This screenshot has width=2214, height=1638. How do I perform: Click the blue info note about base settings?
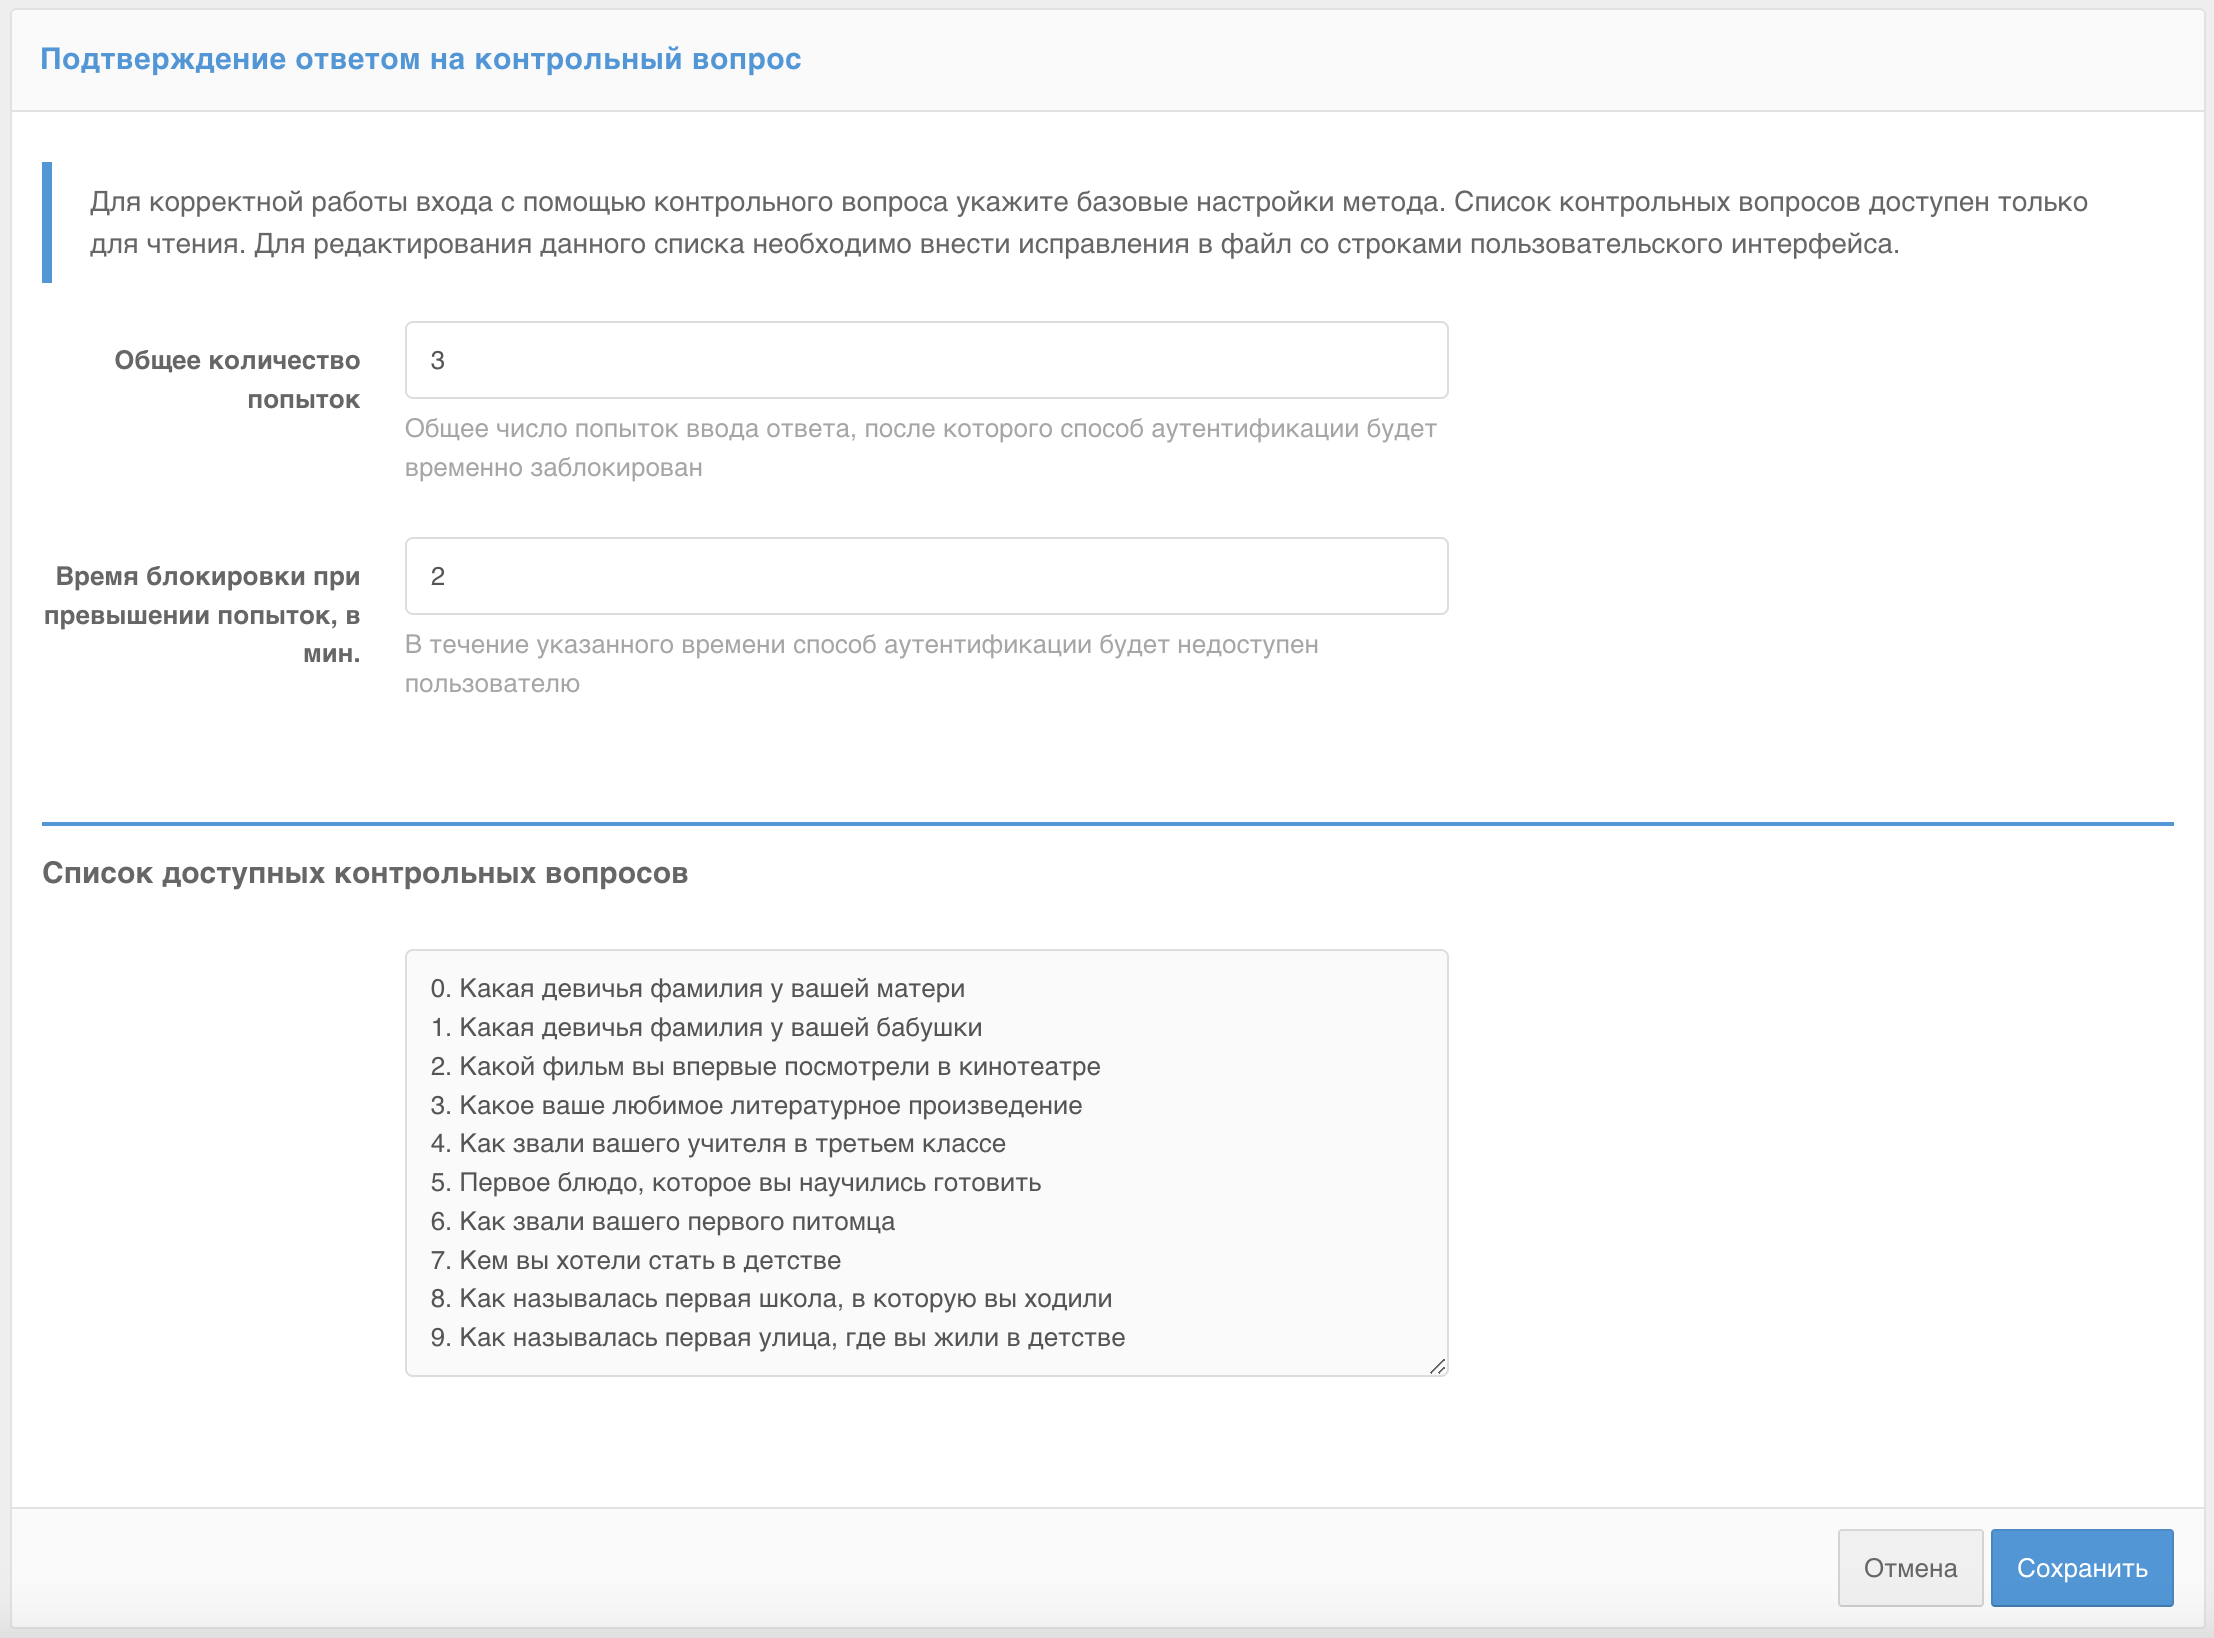pyautogui.click(x=1088, y=223)
